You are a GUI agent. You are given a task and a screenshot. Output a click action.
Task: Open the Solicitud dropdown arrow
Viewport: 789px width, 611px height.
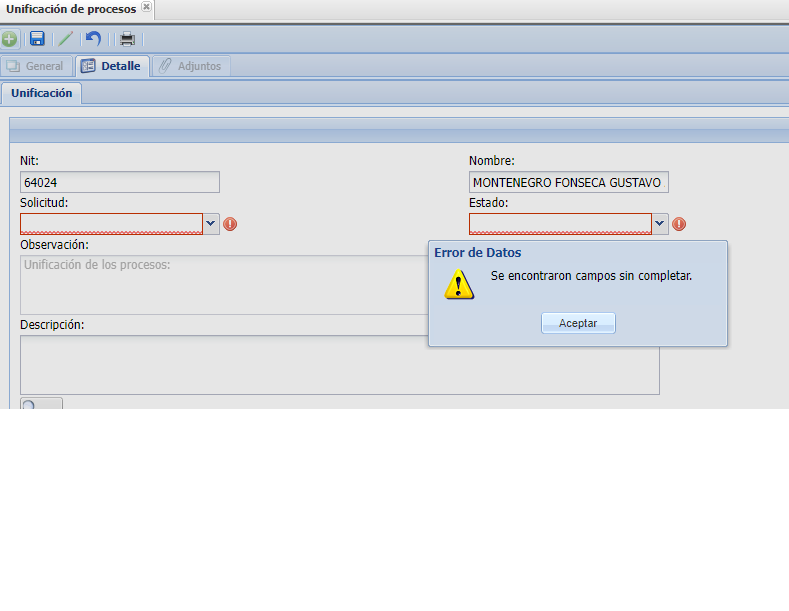(211, 224)
